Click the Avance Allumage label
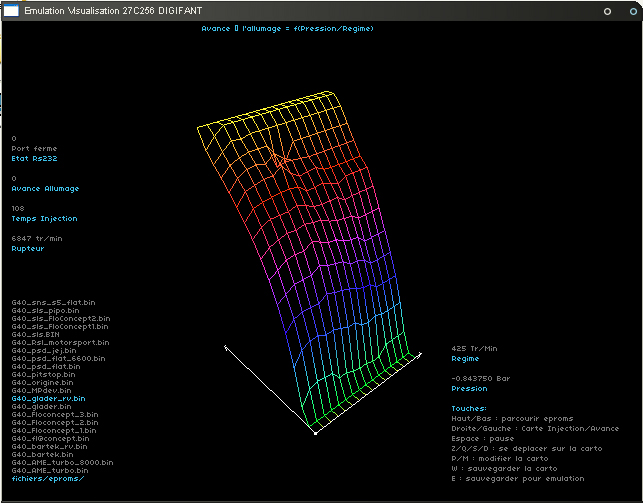643x503 pixels. tap(45, 188)
